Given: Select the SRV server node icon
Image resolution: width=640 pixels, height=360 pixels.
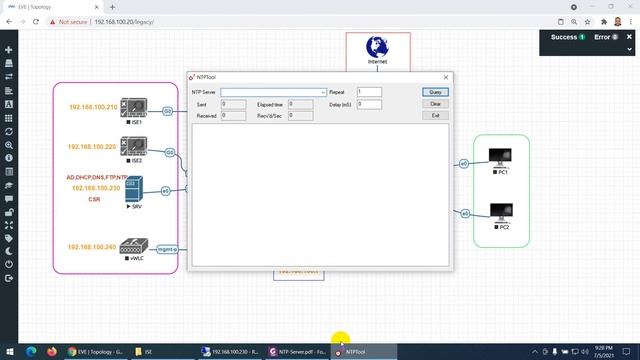Looking at the screenshot, I should pos(134,189).
